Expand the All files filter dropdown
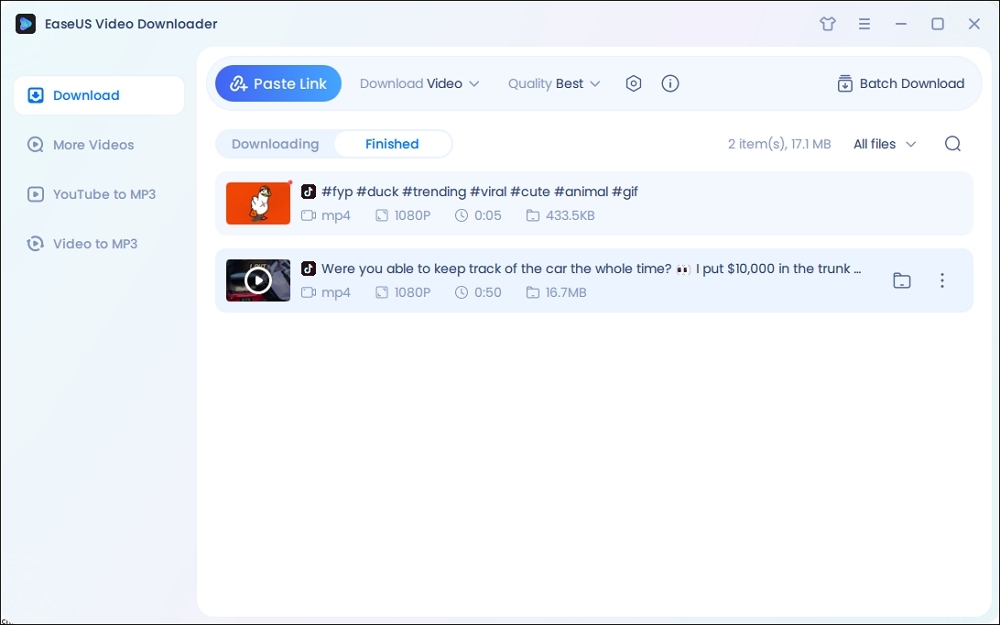The width and height of the screenshot is (1000, 625). [x=885, y=144]
